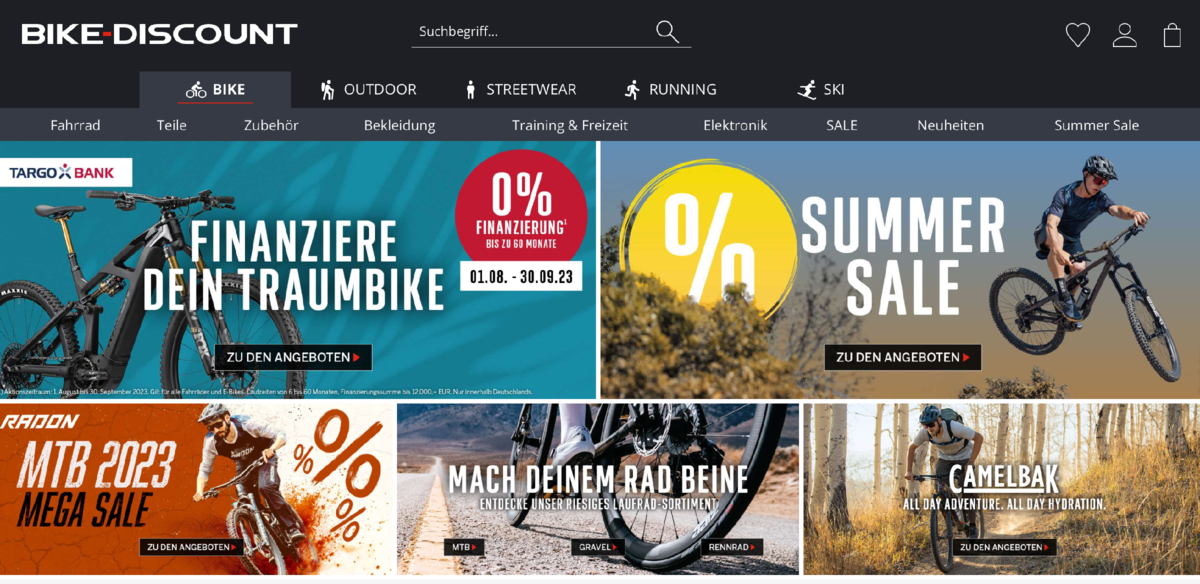Switch to the Running tab

[x=670, y=90]
